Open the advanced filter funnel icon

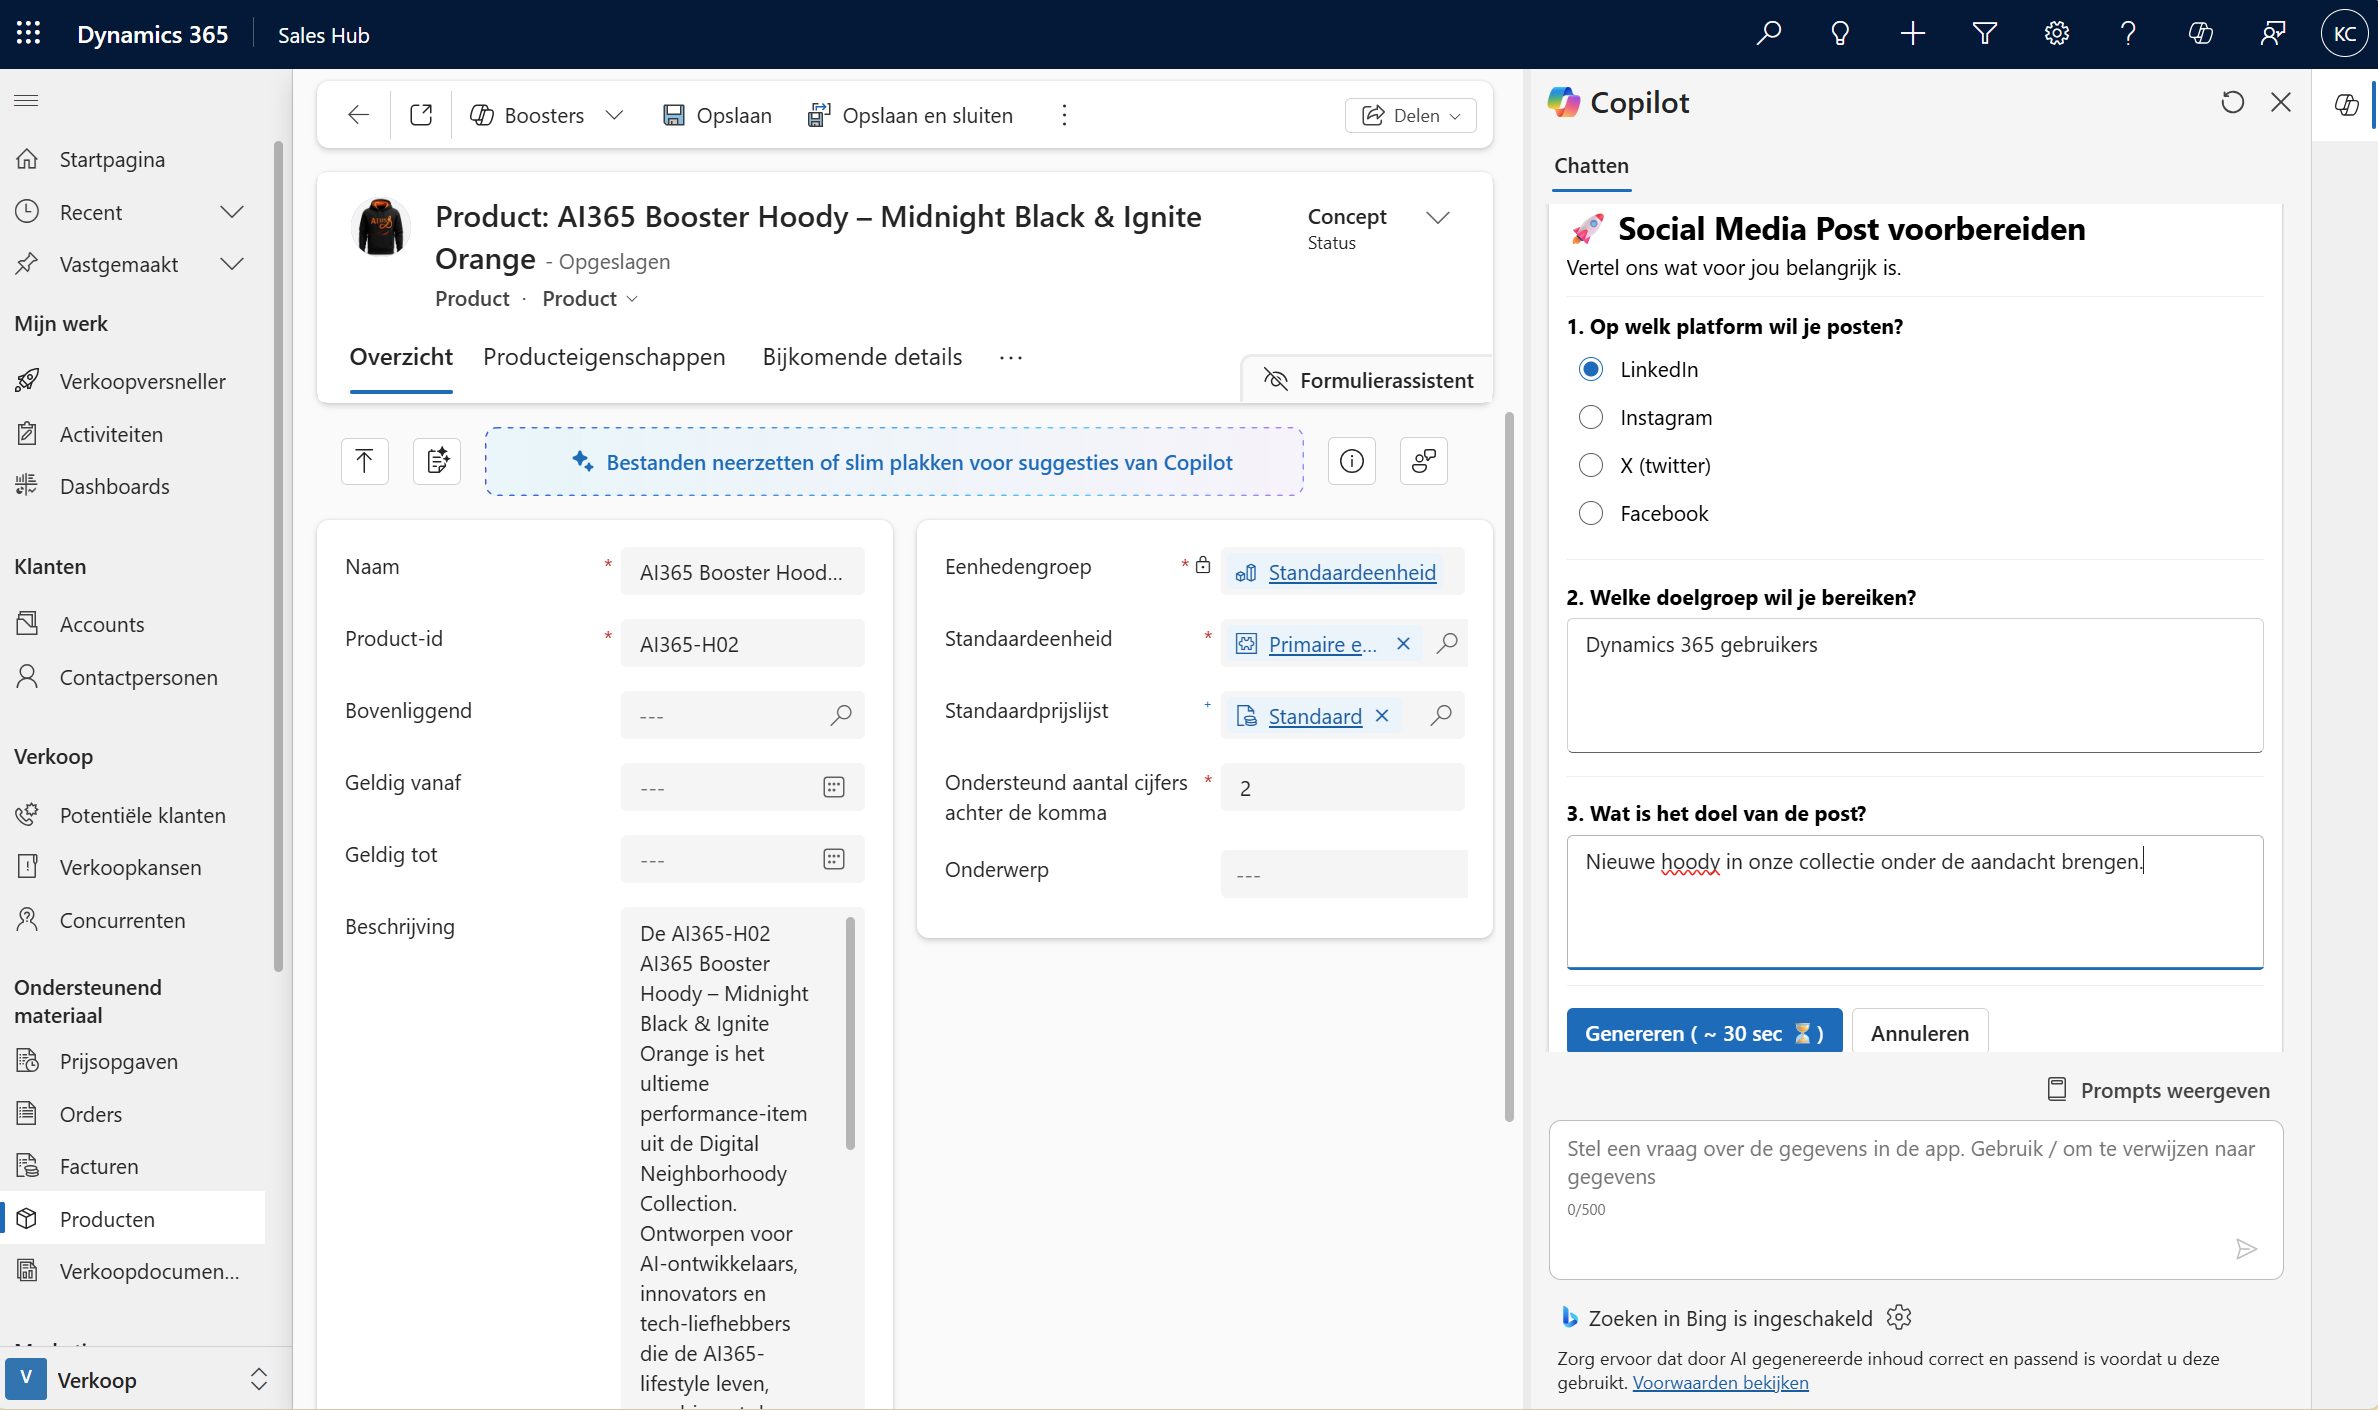click(1984, 34)
